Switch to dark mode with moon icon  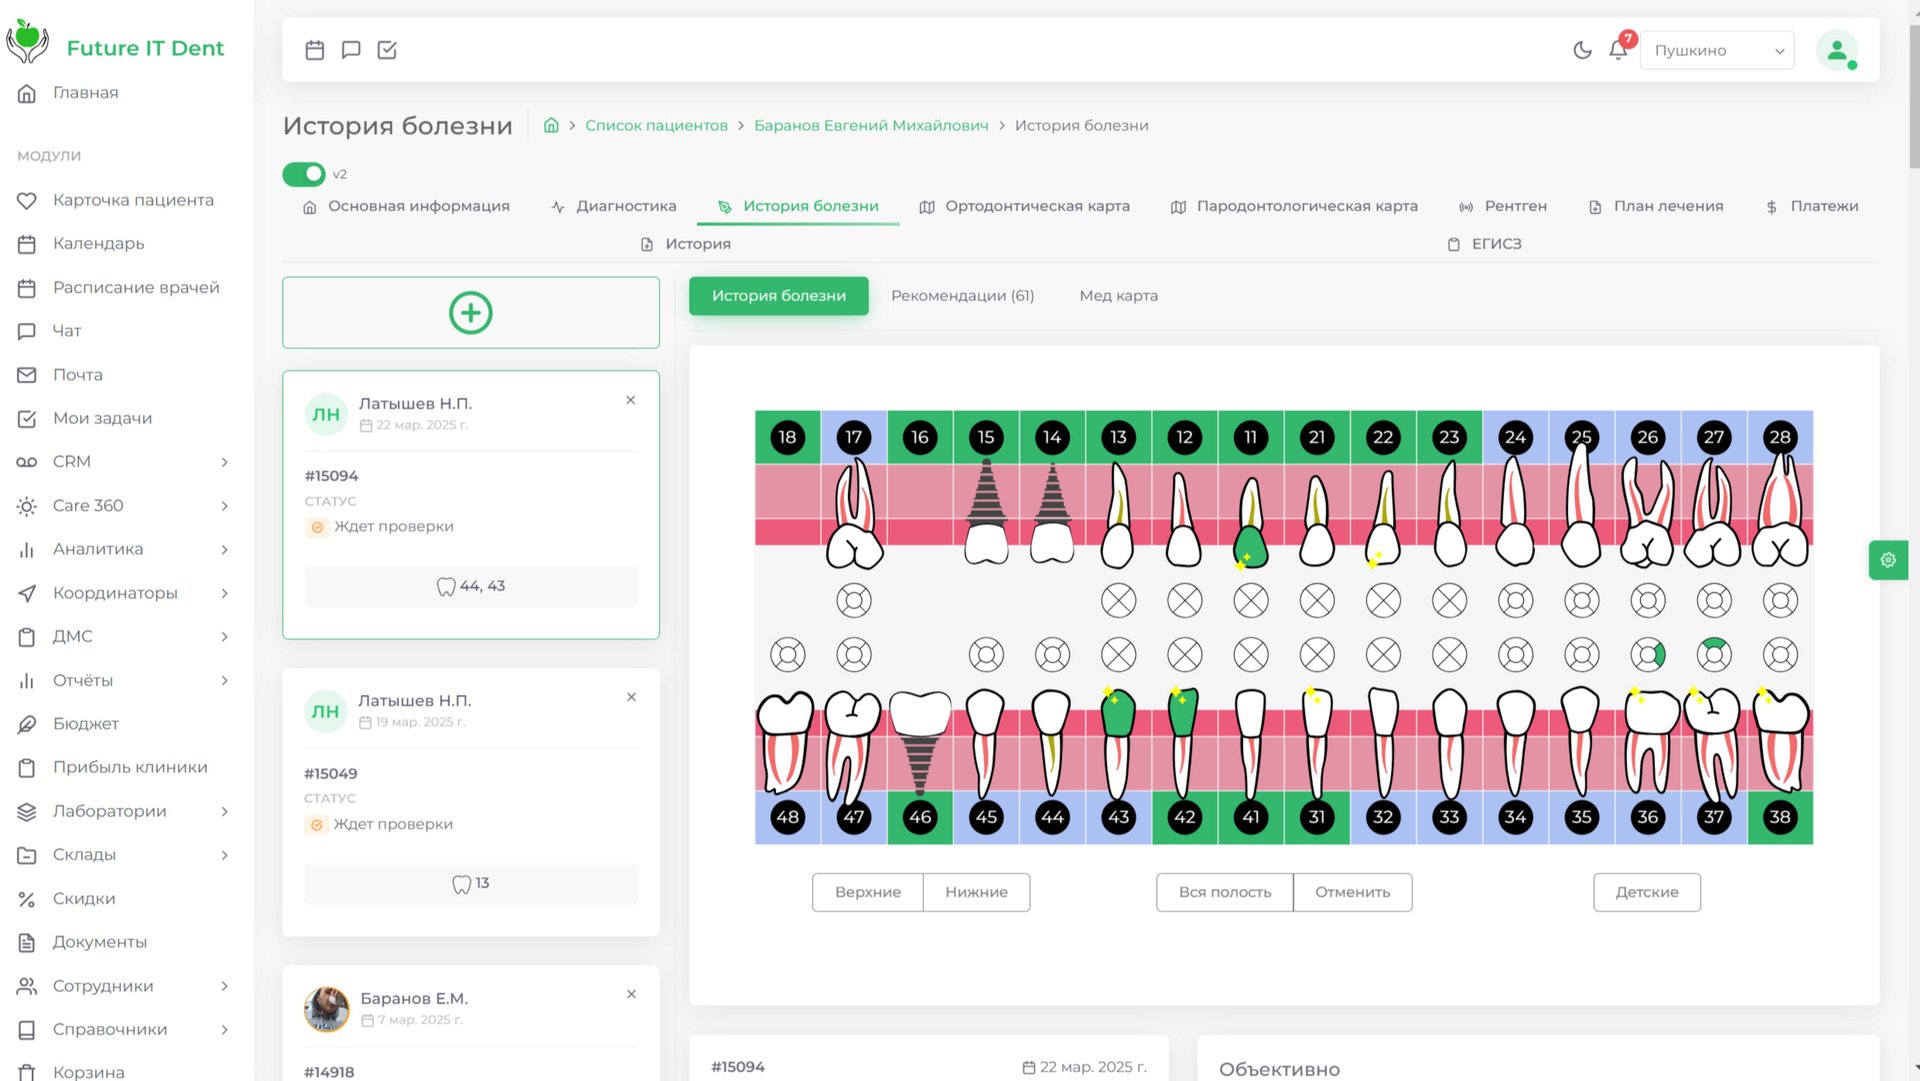[1582, 50]
